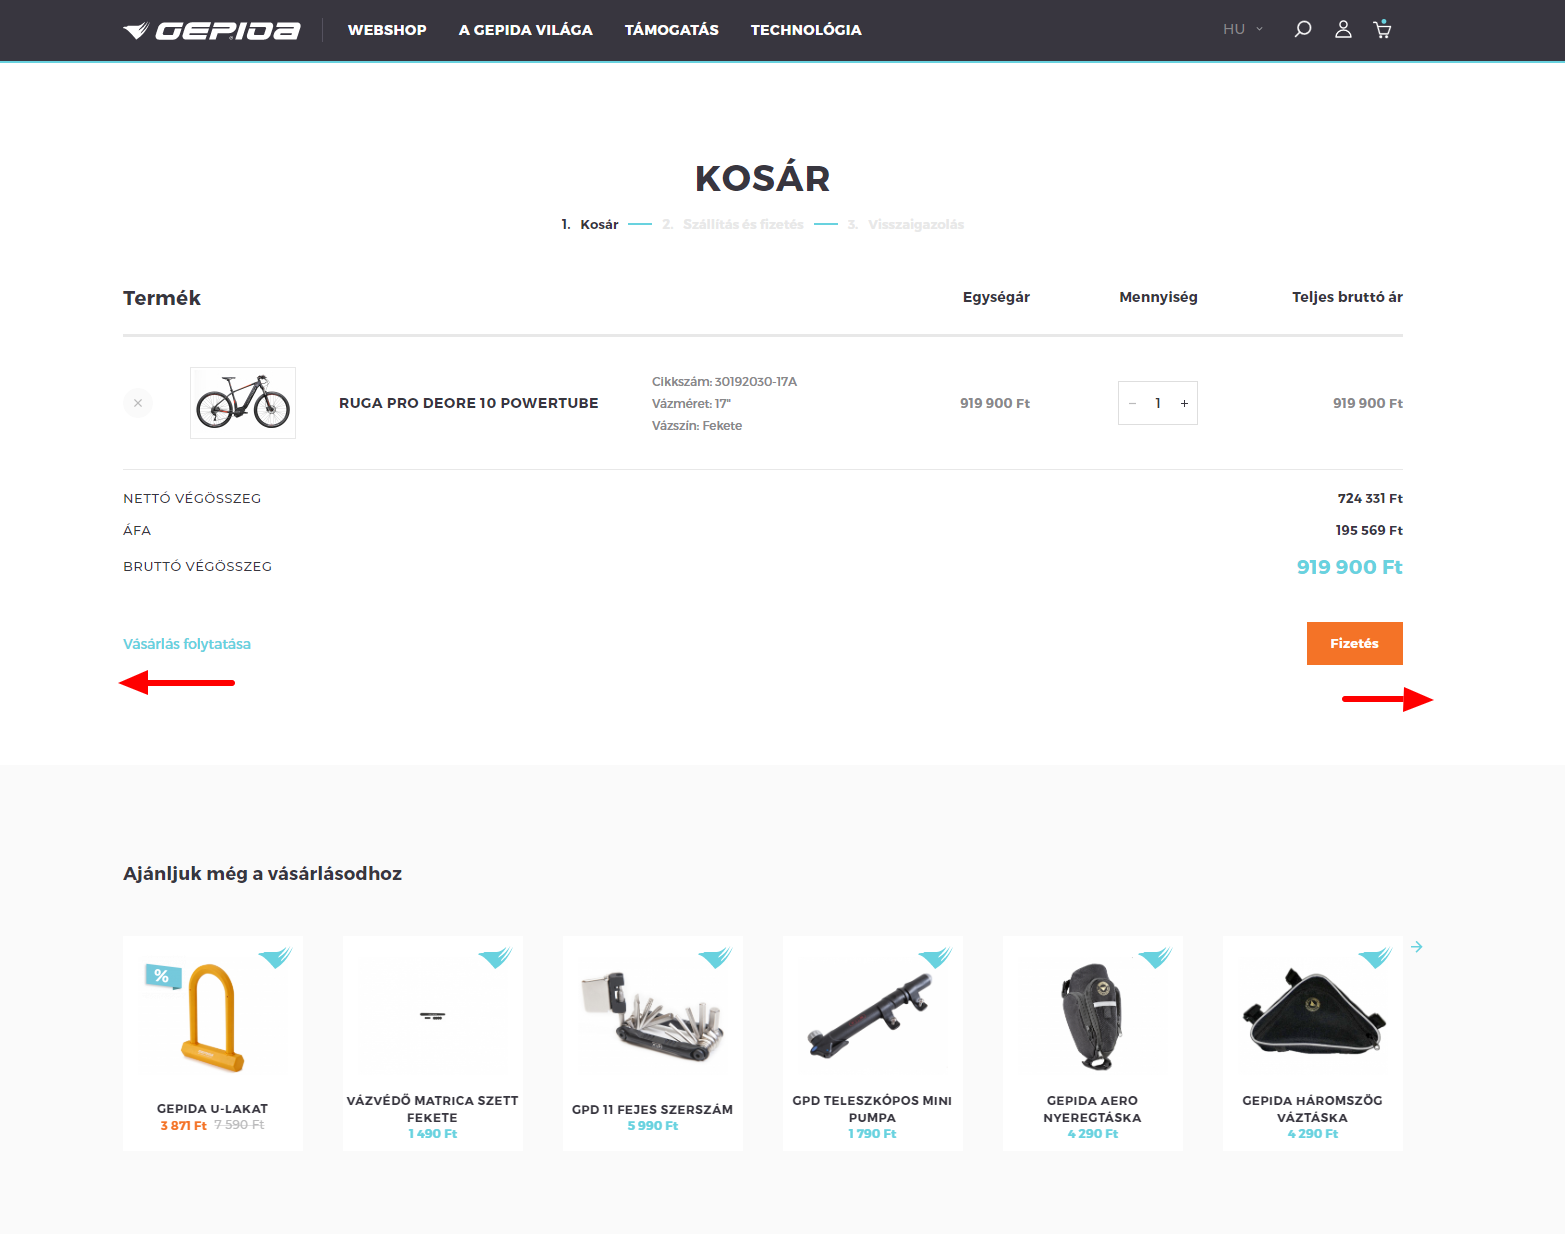
Task: Select step 3 Visszaigazolás
Action: 906,224
